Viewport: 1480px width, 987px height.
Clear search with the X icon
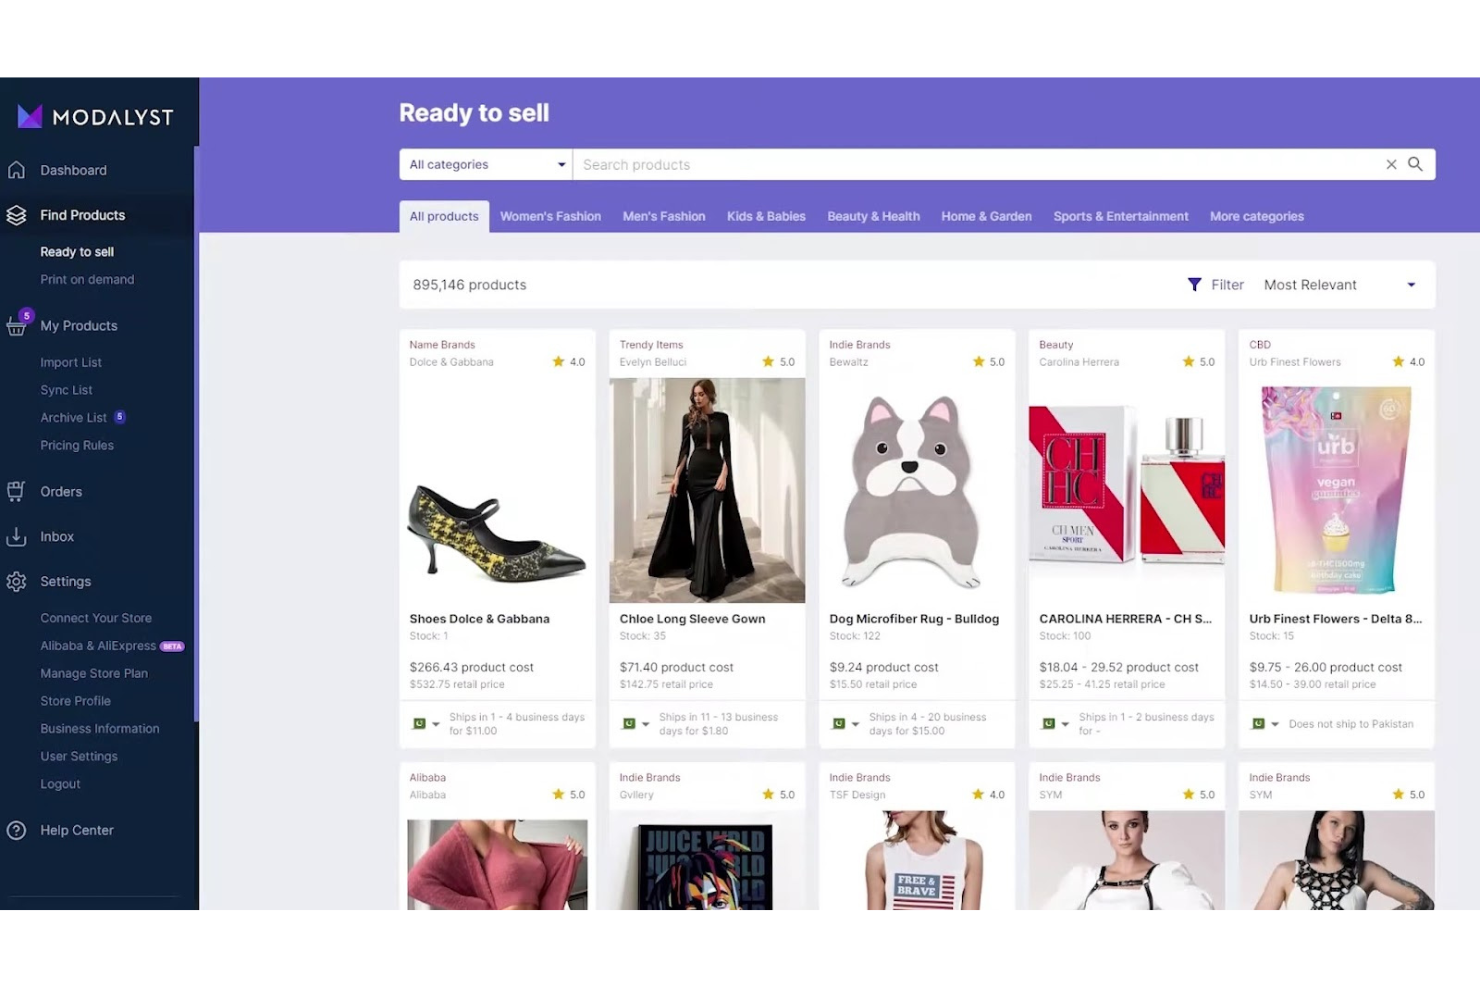click(1391, 164)
